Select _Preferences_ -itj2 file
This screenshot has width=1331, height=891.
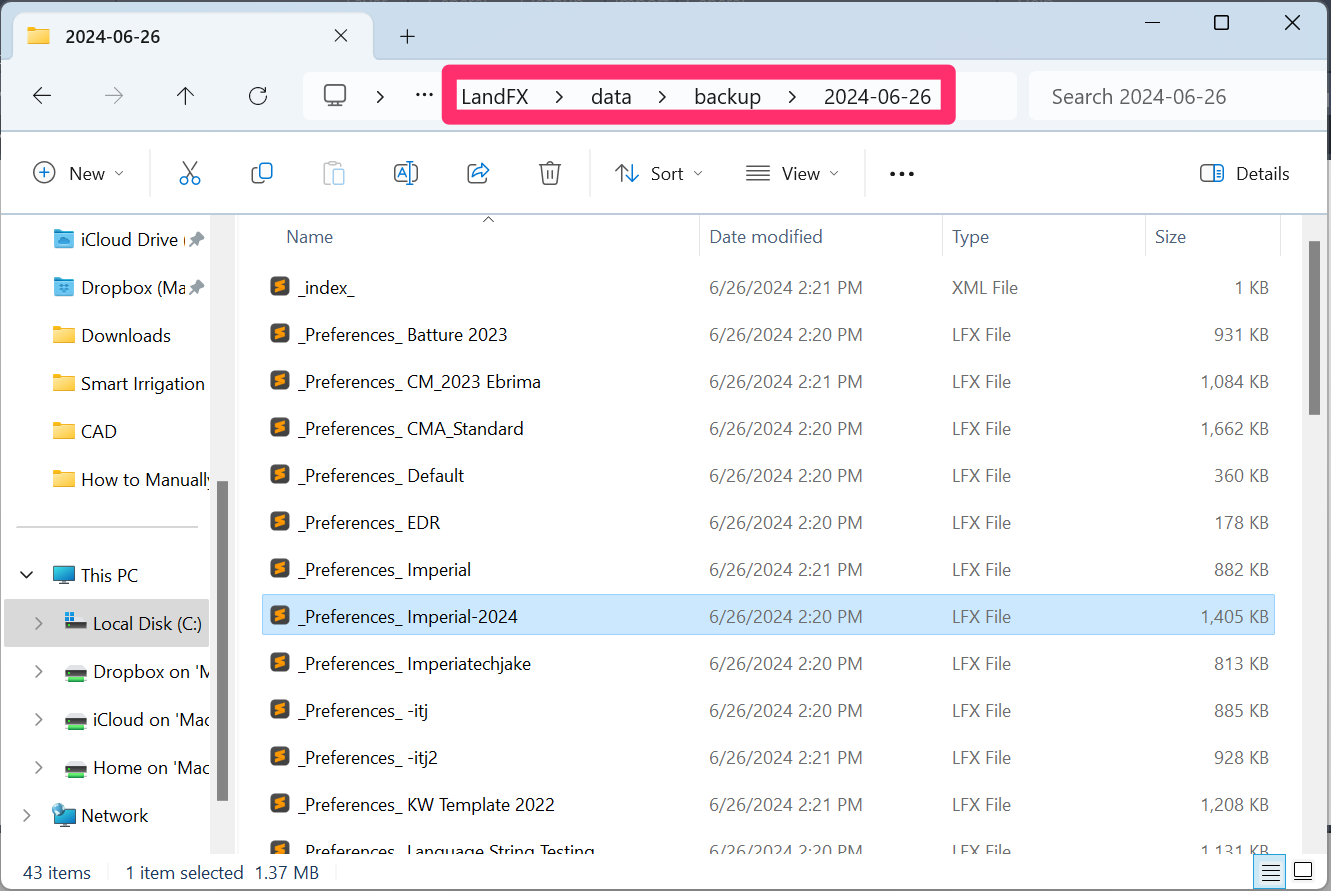pos(768,757)
